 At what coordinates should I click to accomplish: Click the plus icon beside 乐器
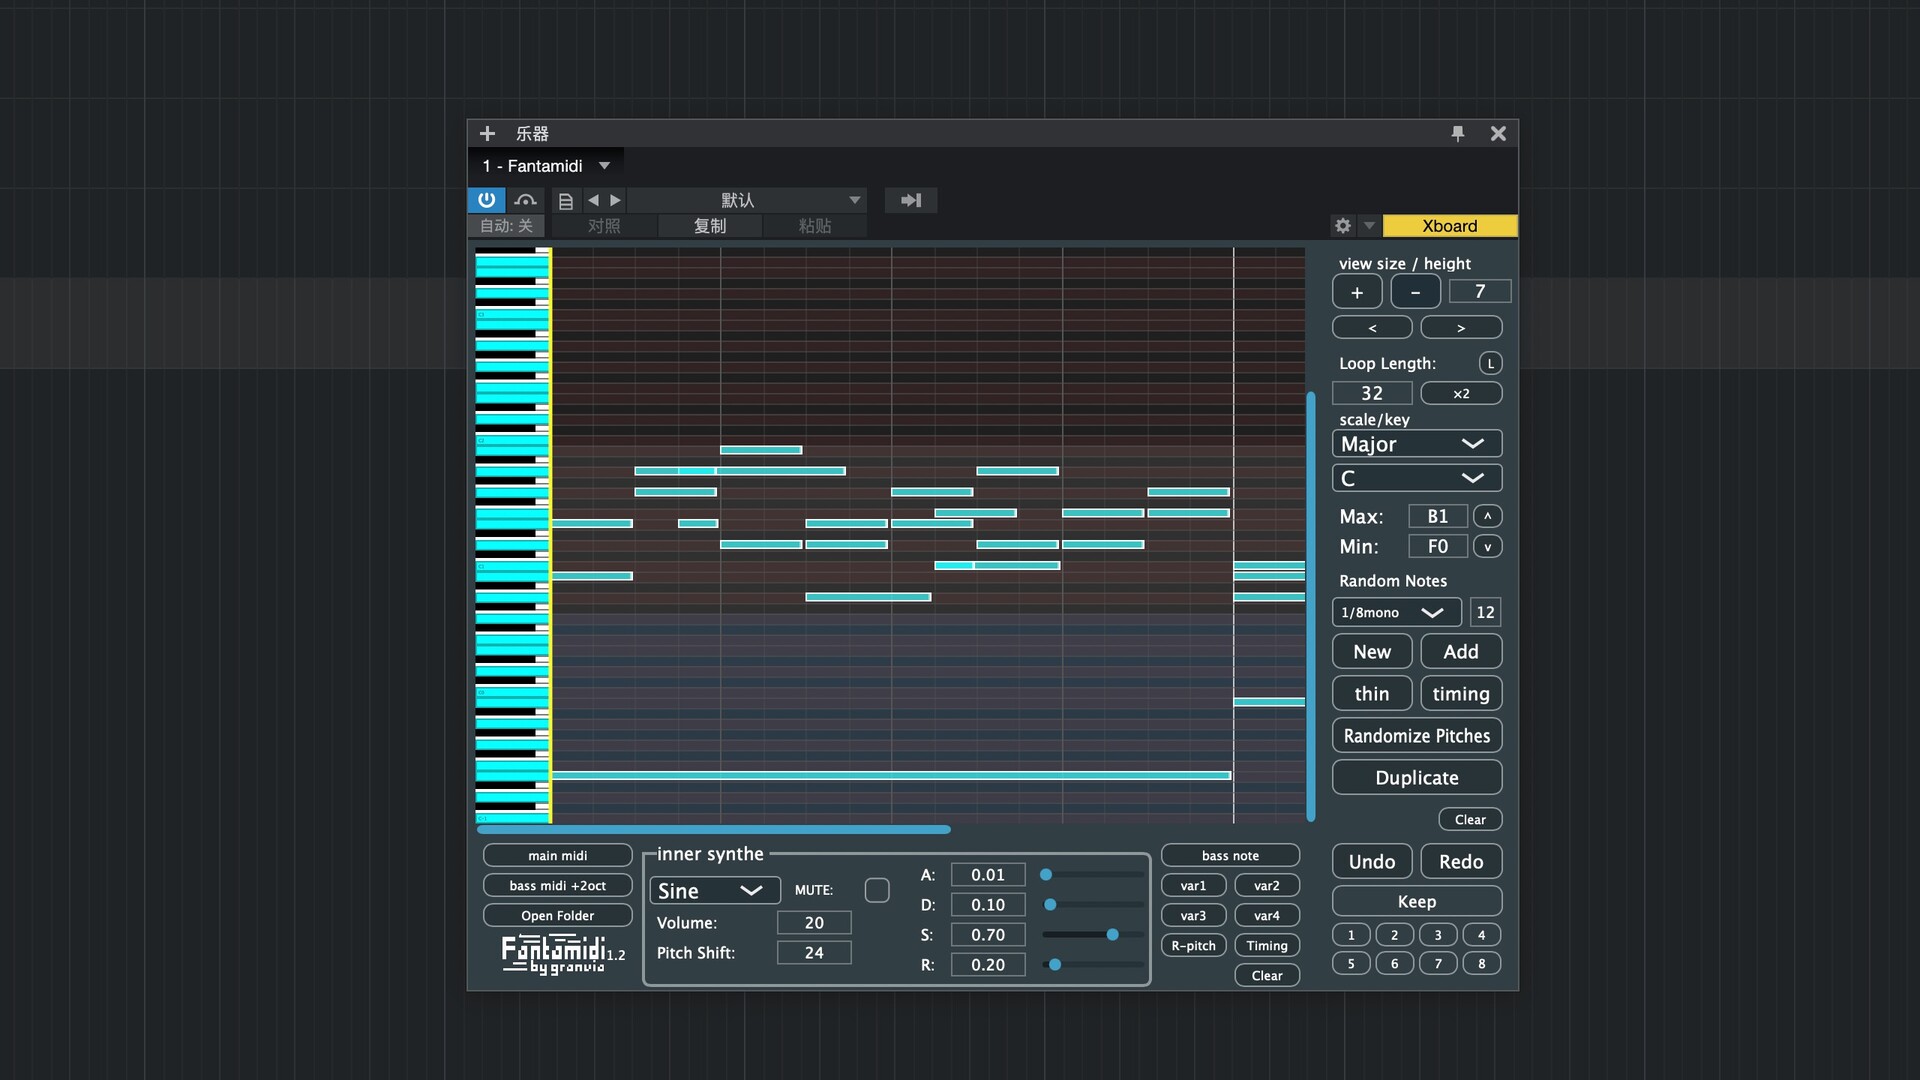487,133
